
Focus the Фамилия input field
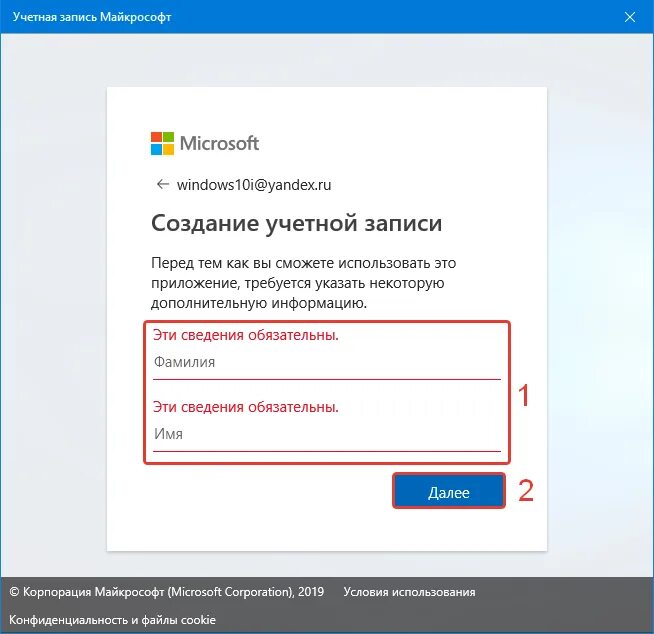point(327,362)
